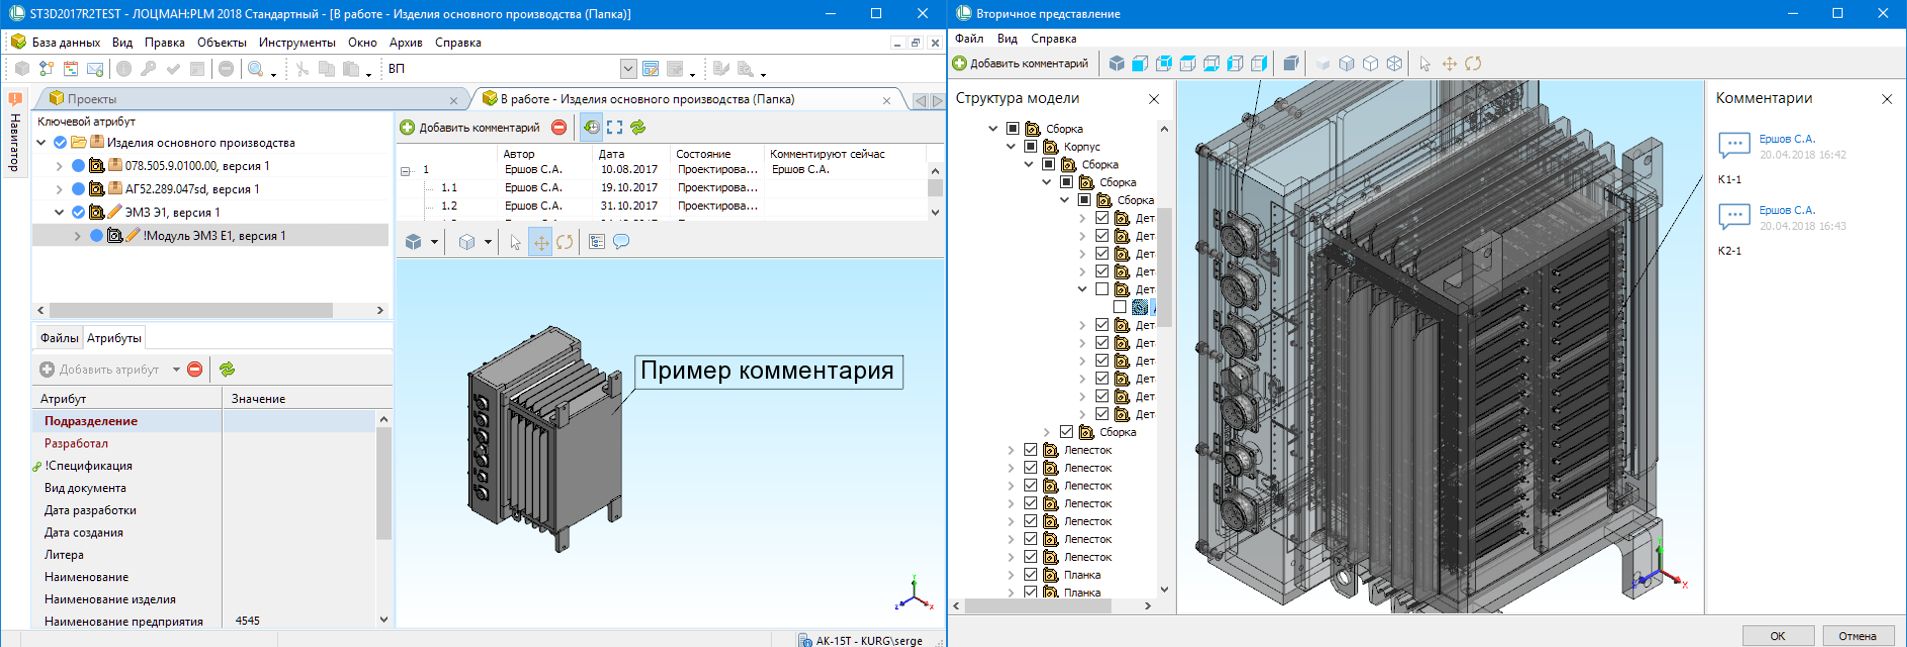Toggle the check circle of Изделия основного производства
1907x647 pixels.
(60, 142)
